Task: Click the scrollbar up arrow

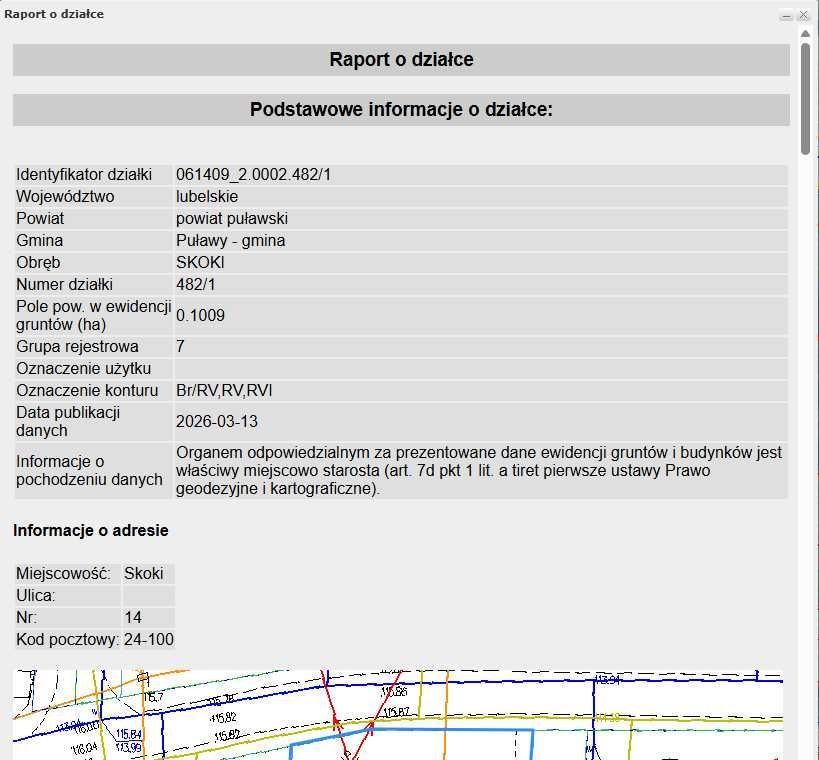Action: tap(805, 33)
